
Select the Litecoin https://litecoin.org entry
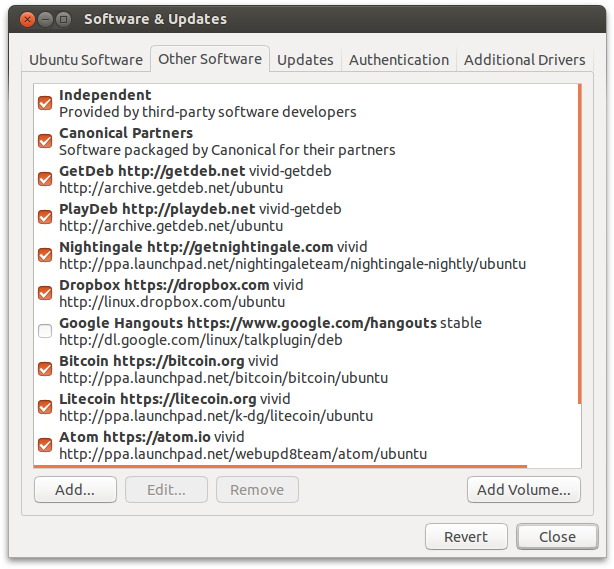click(x=216, y=407)
